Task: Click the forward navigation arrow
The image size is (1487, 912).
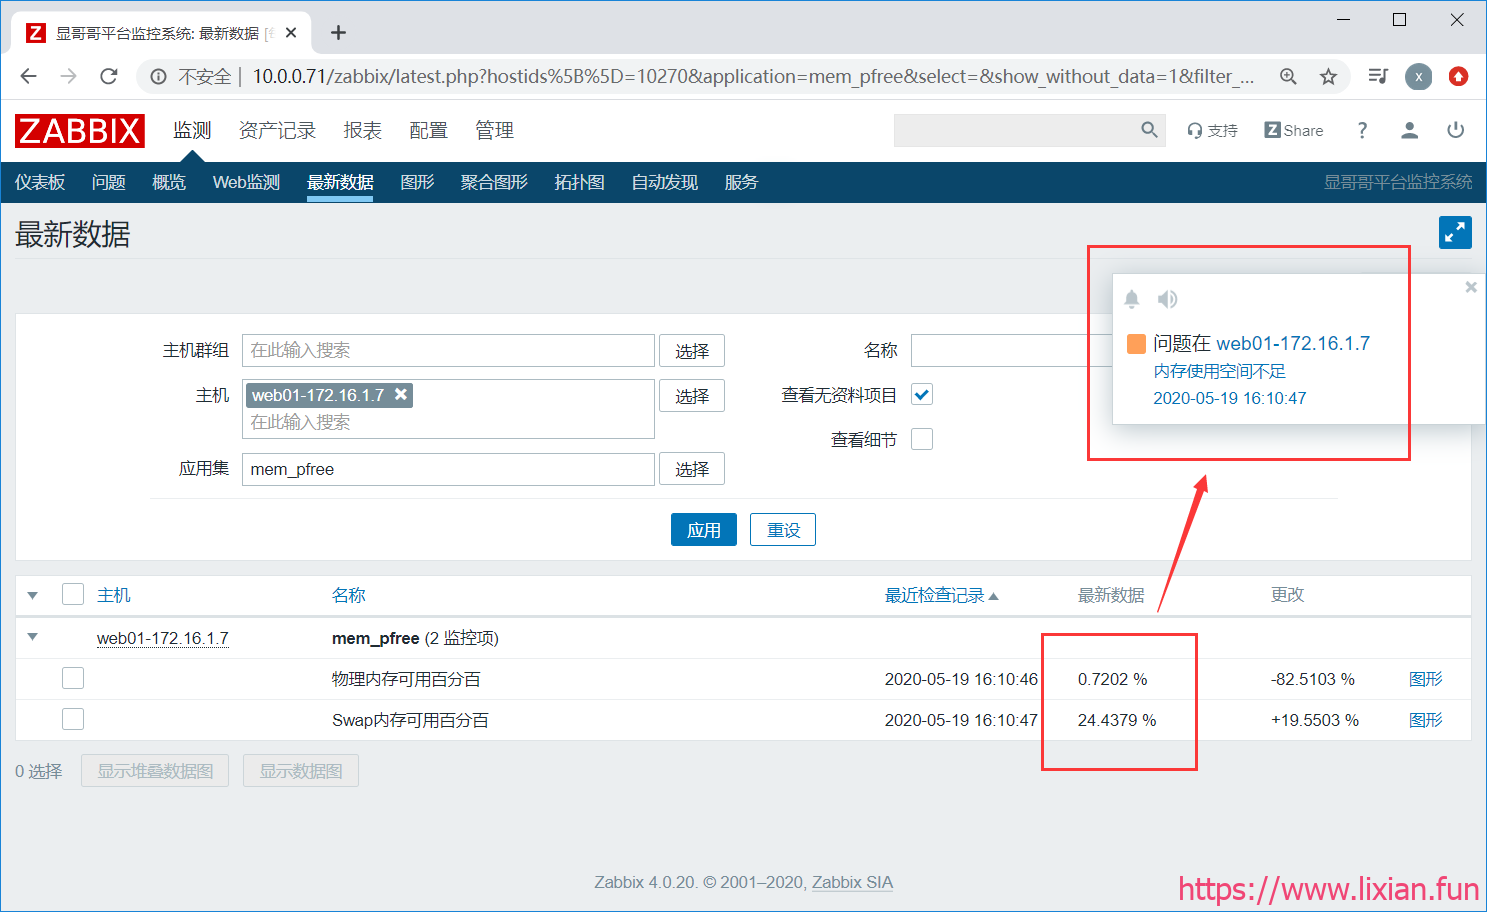Action: 68,76
